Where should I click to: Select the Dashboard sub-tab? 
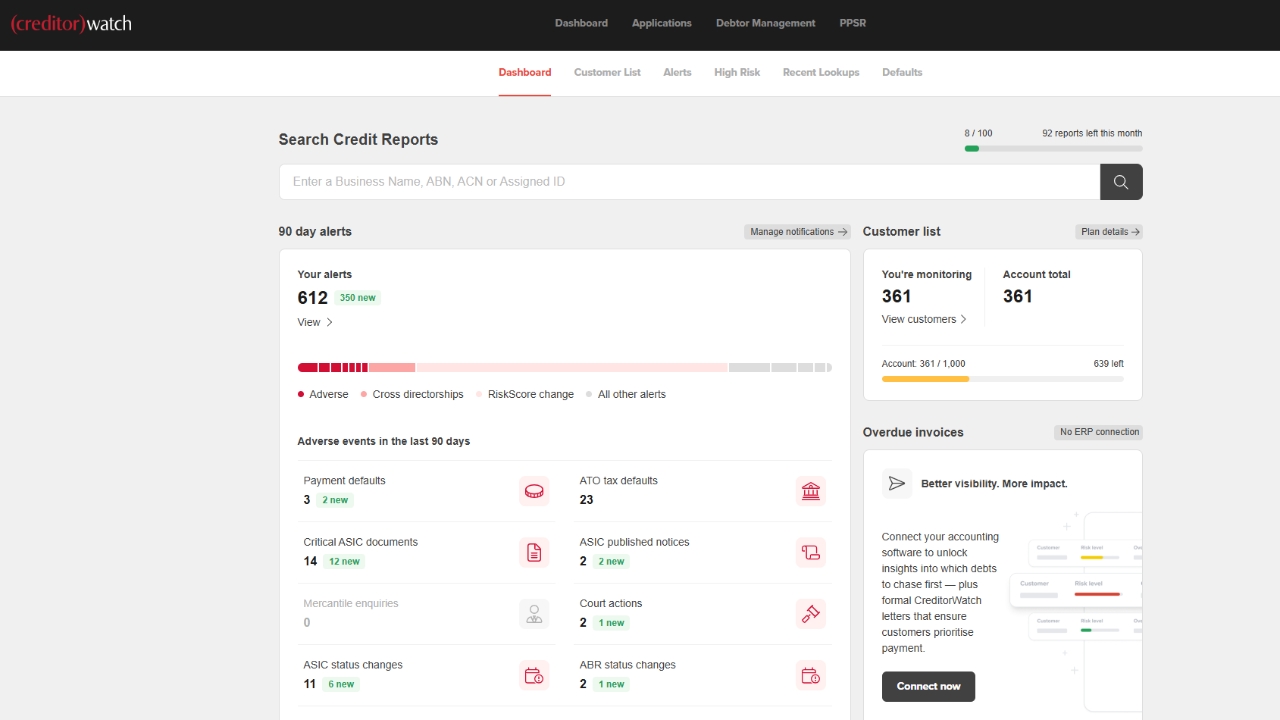525,72
